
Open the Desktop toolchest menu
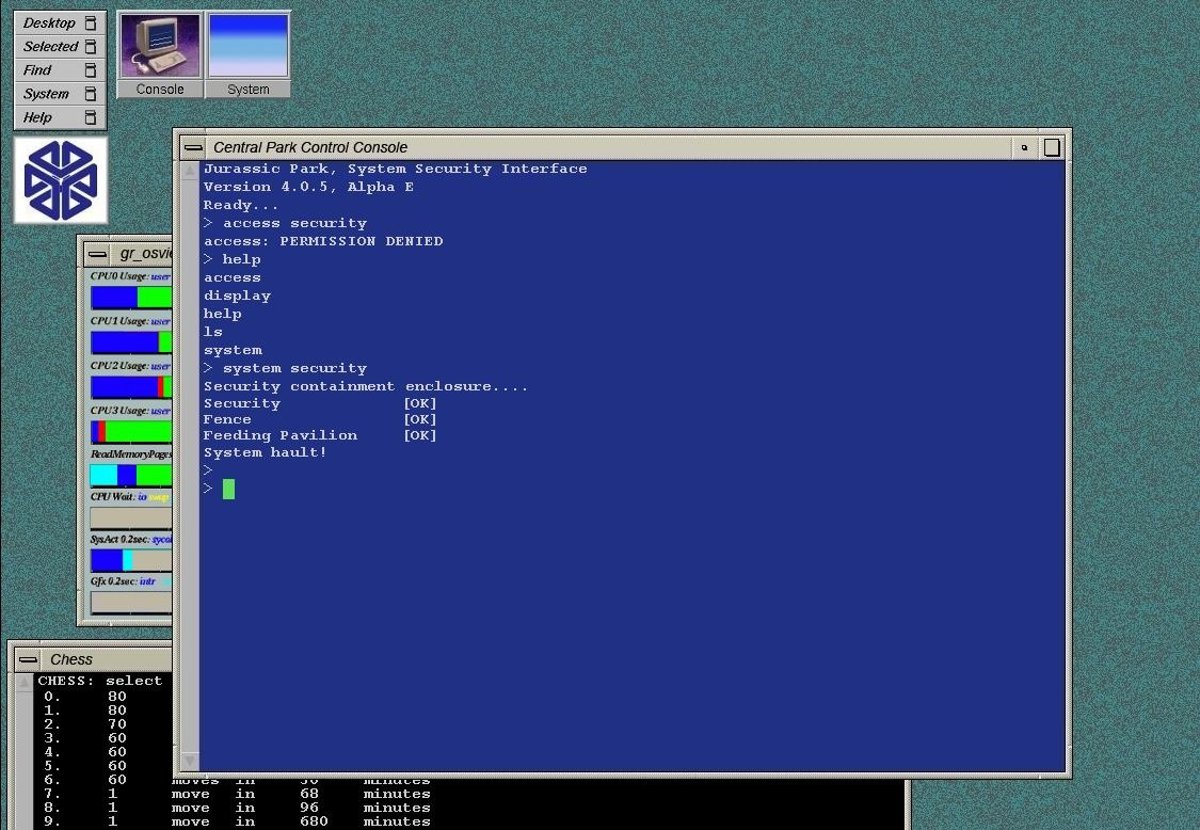click(x=49, y=23)
